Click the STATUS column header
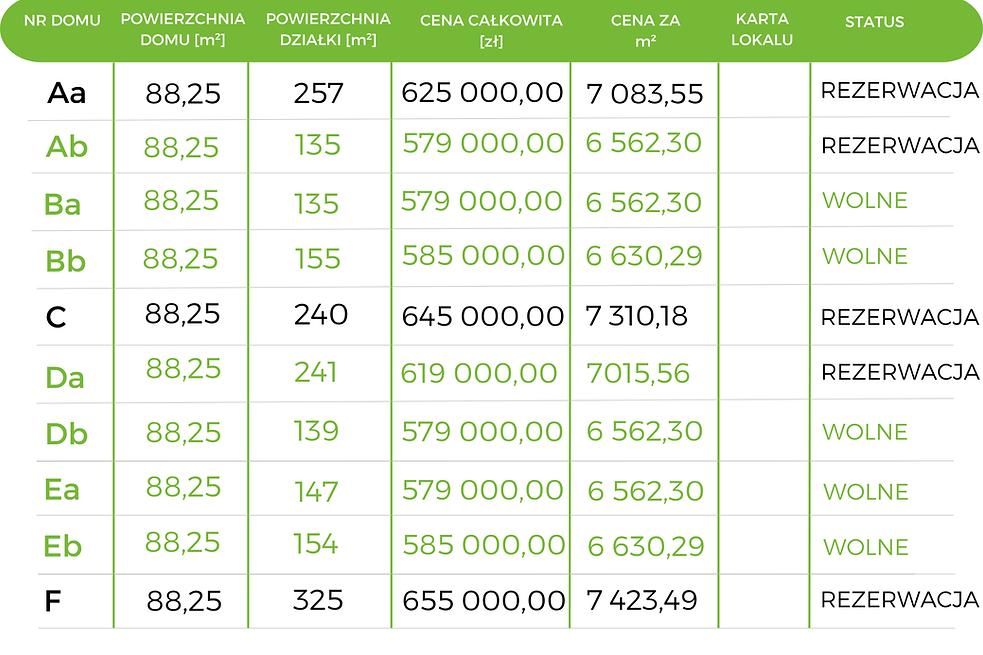983x655 pixels. (x=875, y=22)
